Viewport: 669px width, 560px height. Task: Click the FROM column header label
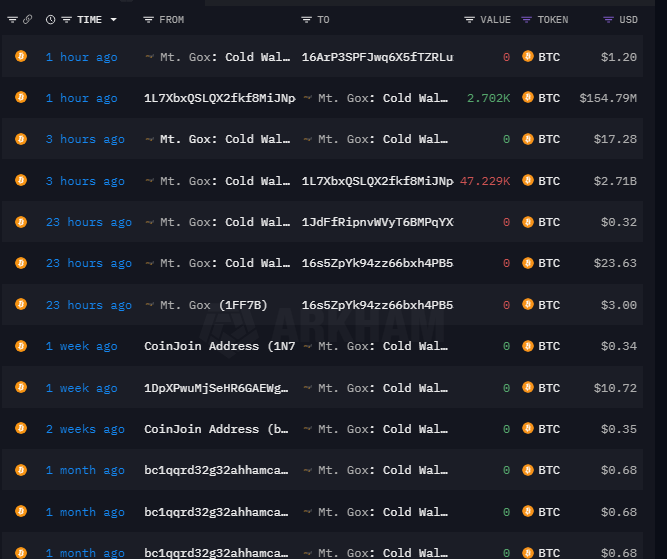click(172, 20)
